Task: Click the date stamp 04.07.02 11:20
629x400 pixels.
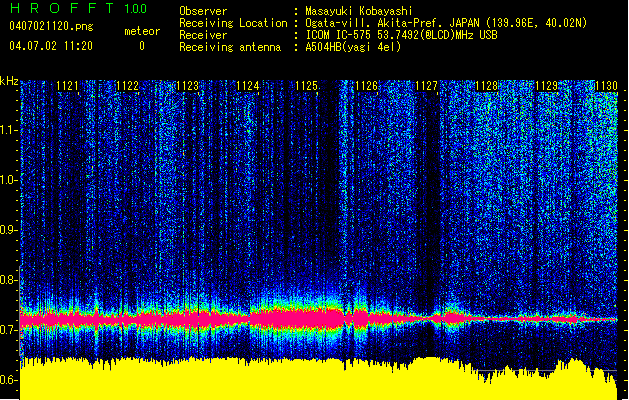Action: point(51,46)
